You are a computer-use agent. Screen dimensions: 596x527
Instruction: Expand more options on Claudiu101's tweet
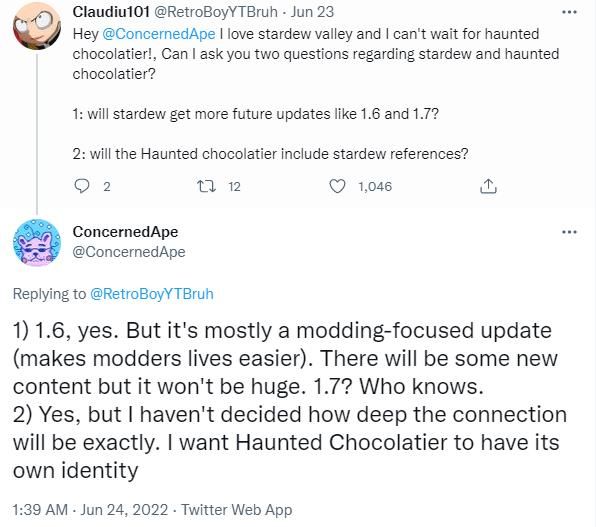pos(569,13)
